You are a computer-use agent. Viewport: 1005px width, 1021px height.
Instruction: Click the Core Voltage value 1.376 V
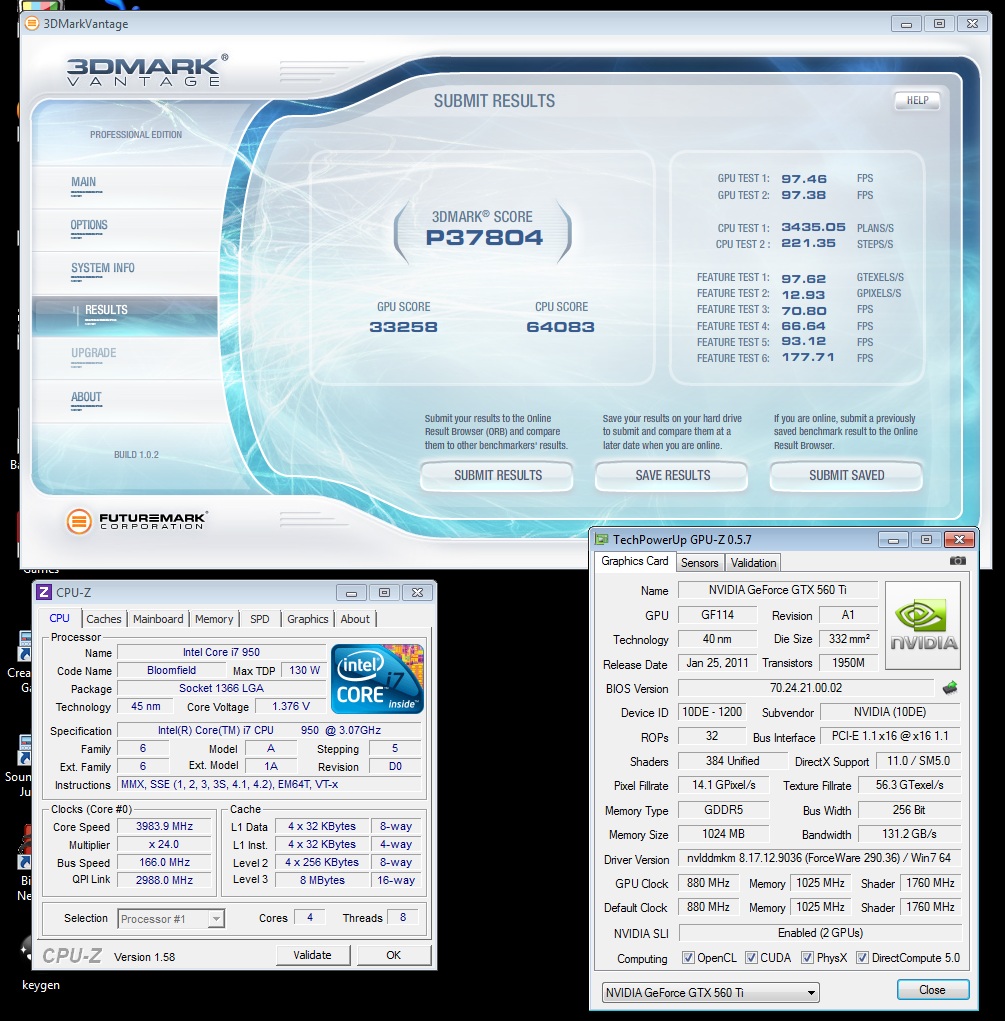pos(290,706)
